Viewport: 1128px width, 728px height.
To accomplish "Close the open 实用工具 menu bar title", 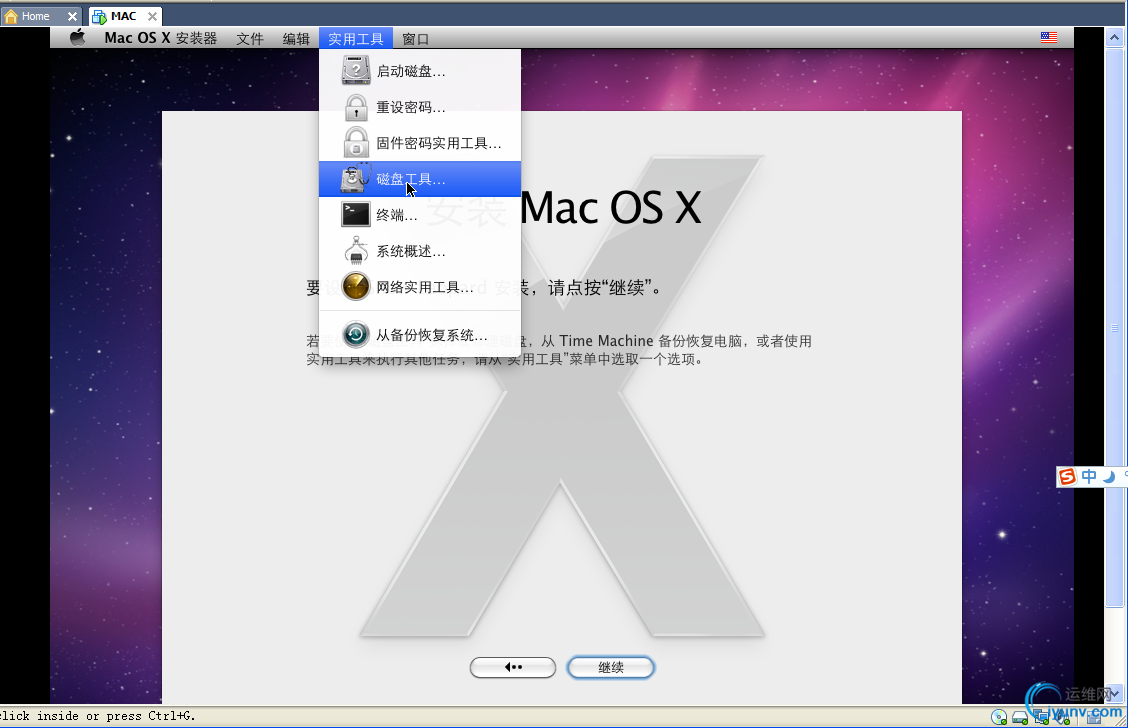I will pyautogui.click(x=356, y=39).
